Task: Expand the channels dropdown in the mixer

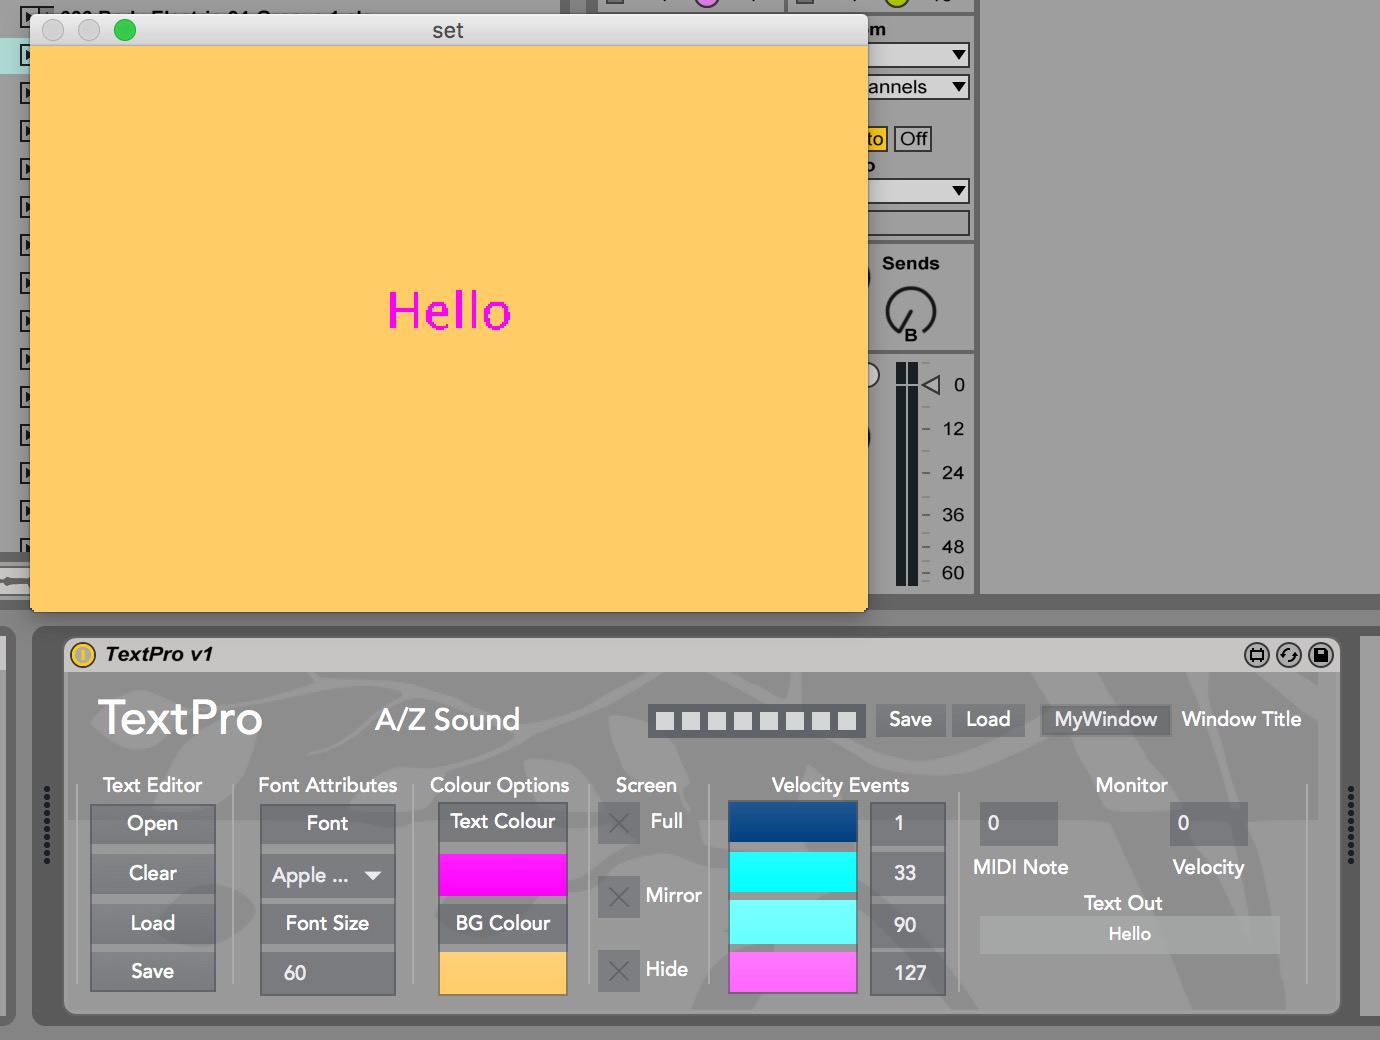Action: [918, 87]
